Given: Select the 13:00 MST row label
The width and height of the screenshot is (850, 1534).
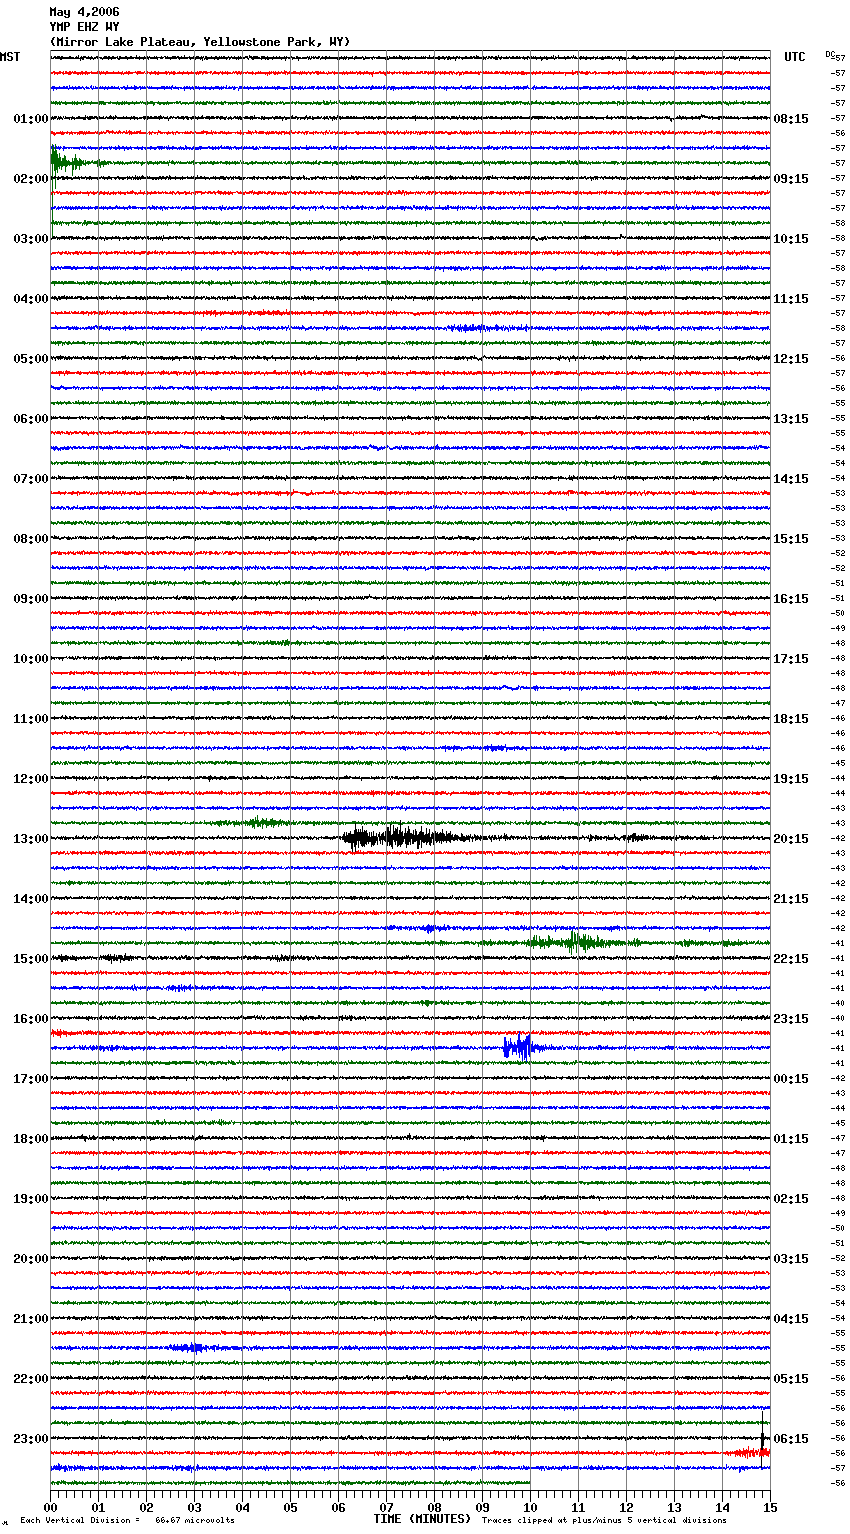Looking at the screenshot, I should [31, 839].
